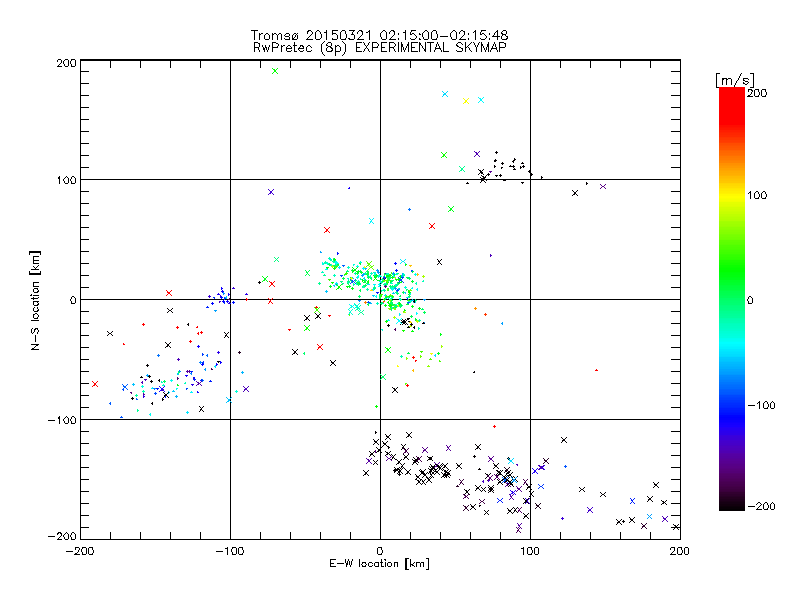The width and height of the screenshot is (800, 600).
Task: Click the green X marker at plot top
Action: [275, 71]
